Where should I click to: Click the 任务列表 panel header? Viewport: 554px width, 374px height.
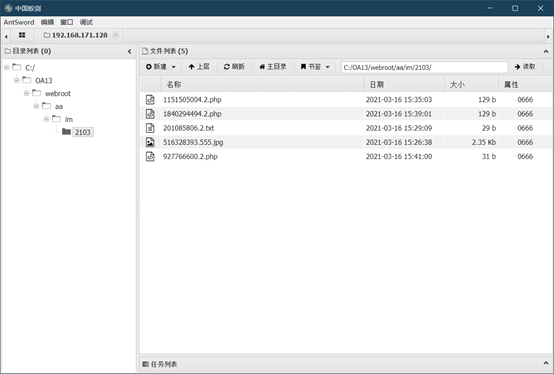[x=346, y=364]
